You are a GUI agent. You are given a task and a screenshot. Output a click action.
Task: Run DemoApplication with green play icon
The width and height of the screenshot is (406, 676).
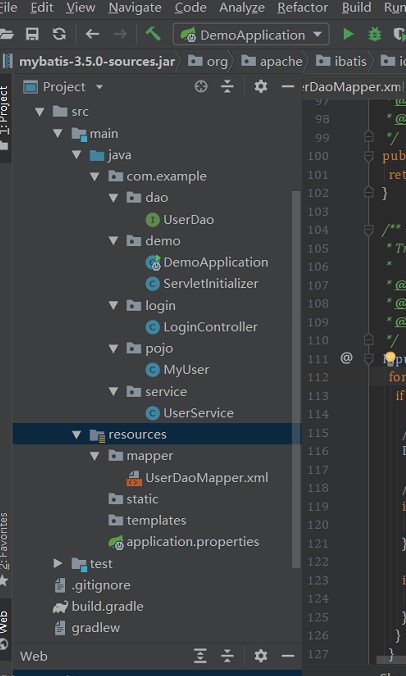348,34
